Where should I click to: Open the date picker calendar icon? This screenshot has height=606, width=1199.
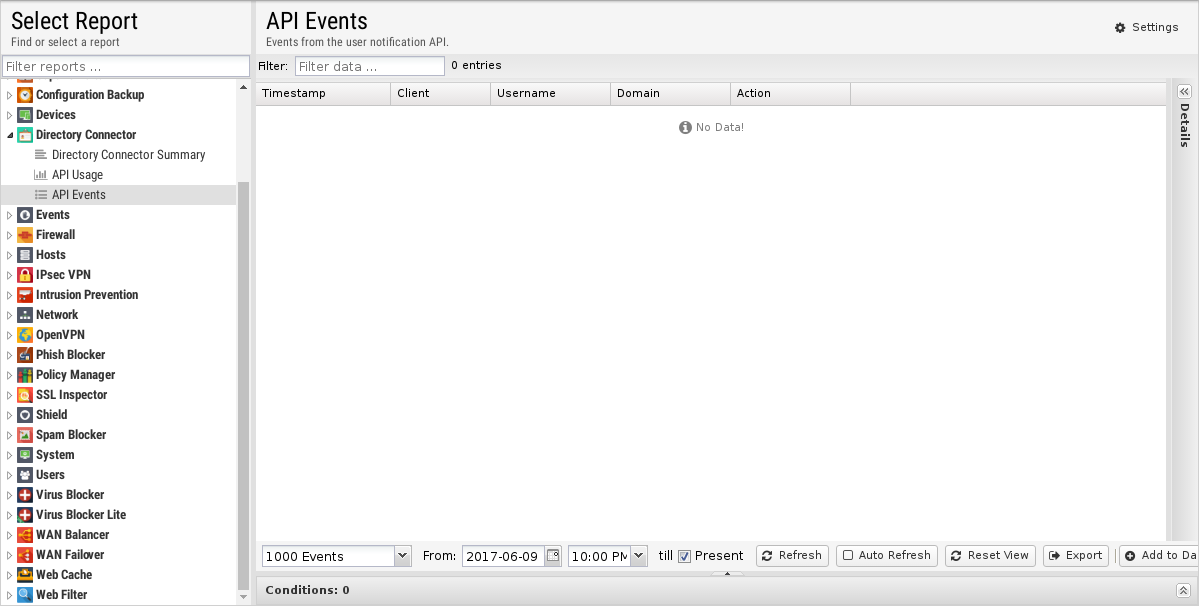(553, 556)
